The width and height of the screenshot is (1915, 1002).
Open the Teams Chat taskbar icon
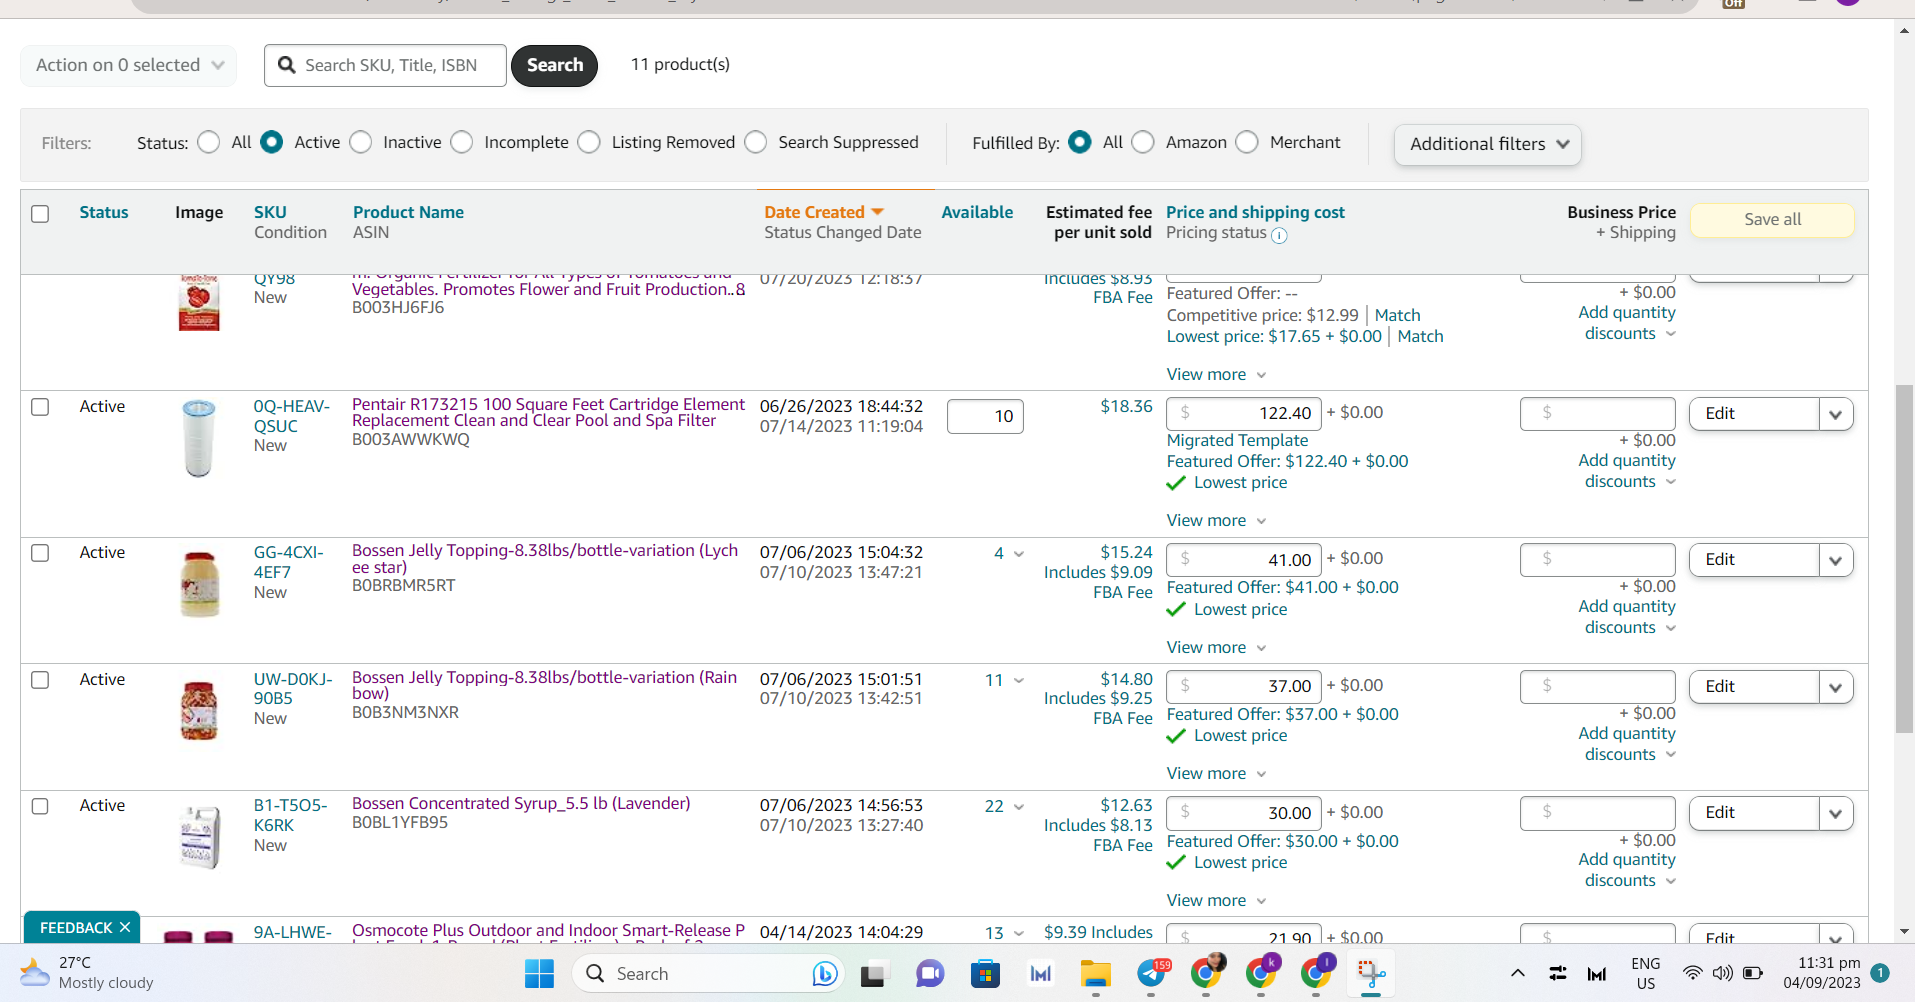point(930,973)
